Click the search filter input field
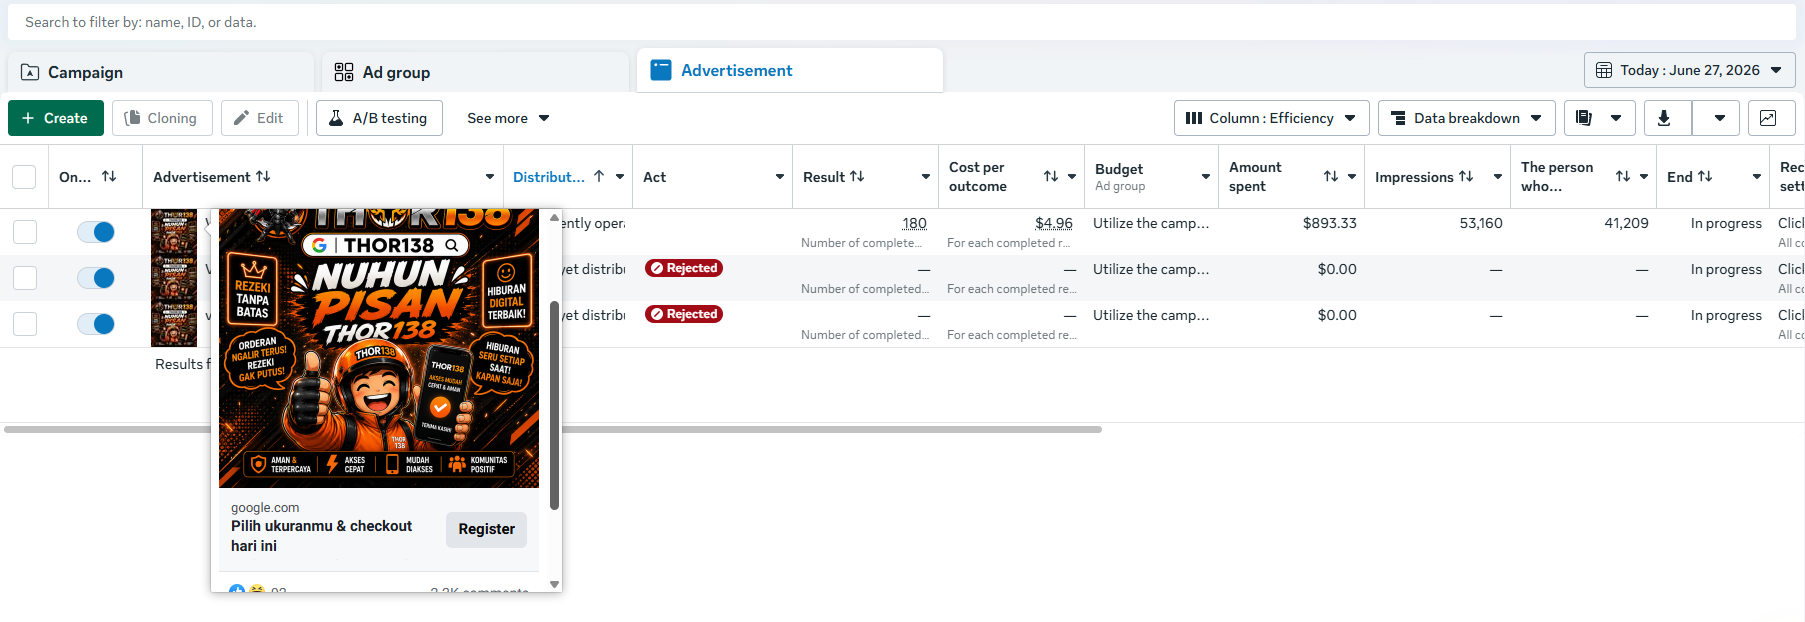Screen dimensions: 1805x622 coord(900,22)
